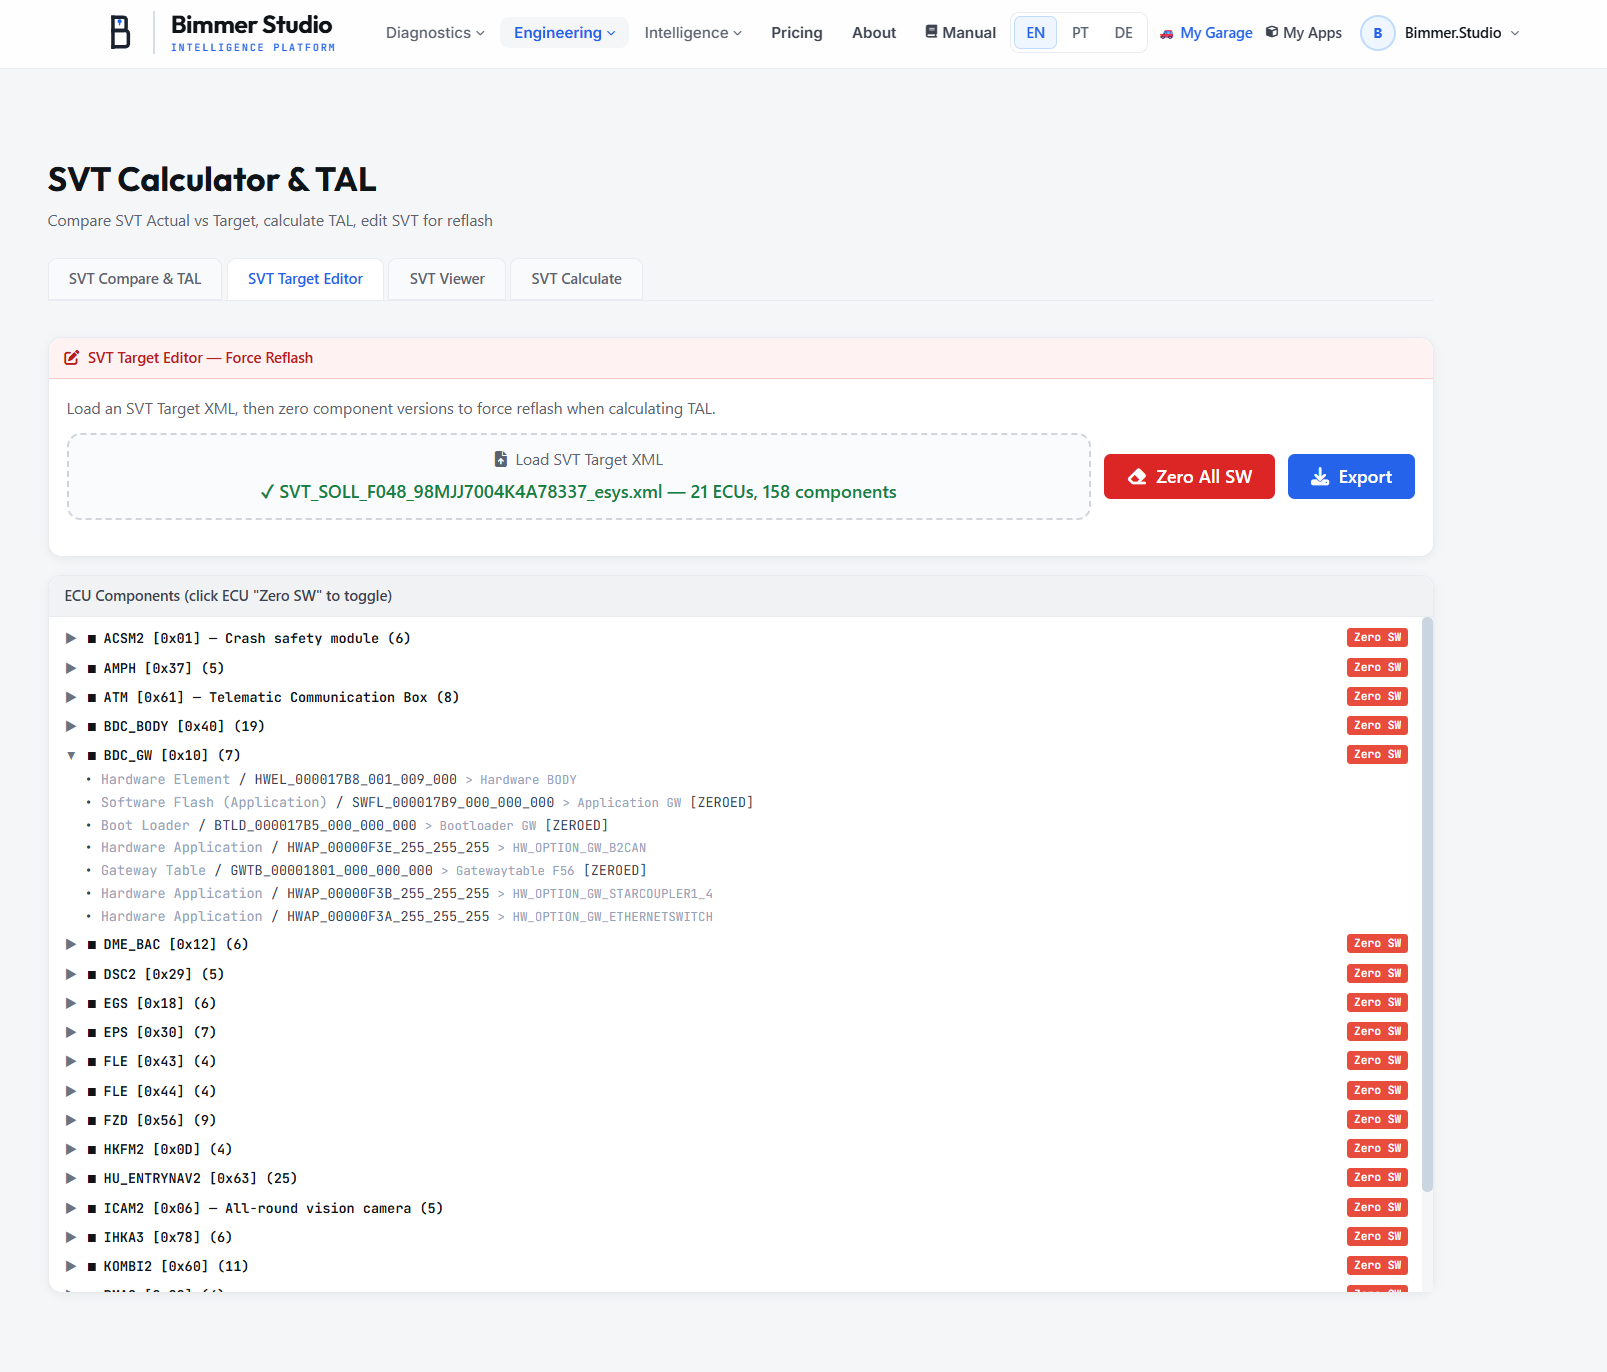Toggle Zero SW for ACSM2 ECU
Image resolution: width=1607 pixels, height=1372 pixels.
click(1377, 638)
